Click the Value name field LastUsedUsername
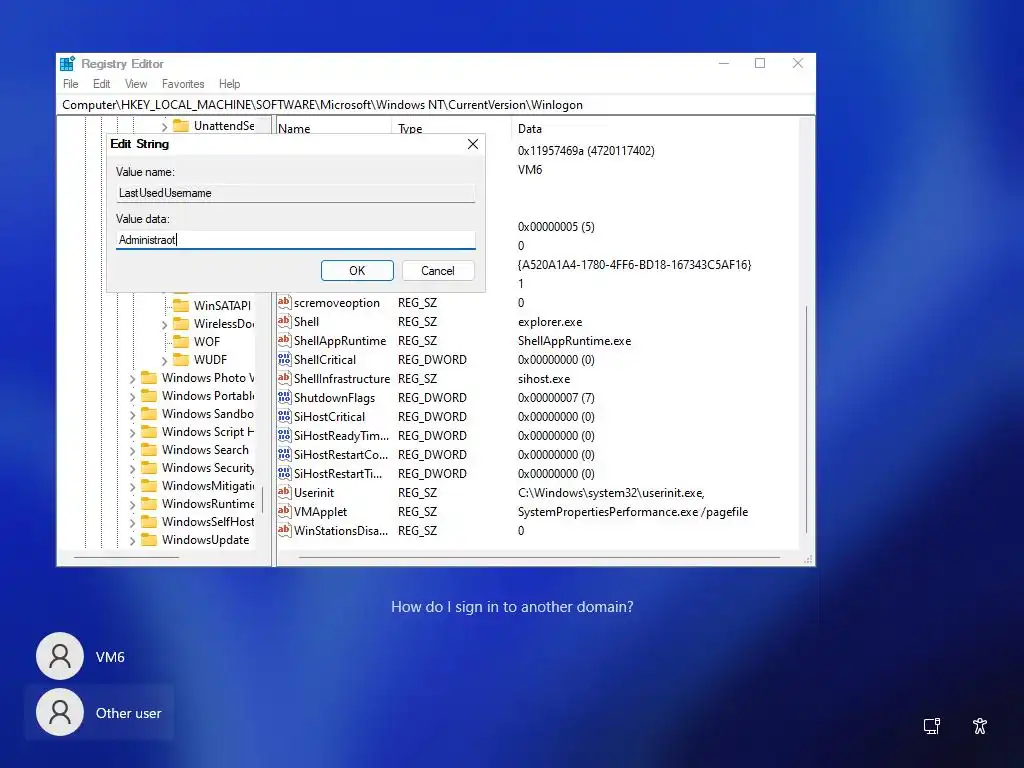The width and height of the screenshot is (1024, 768). tap(296, 193)
